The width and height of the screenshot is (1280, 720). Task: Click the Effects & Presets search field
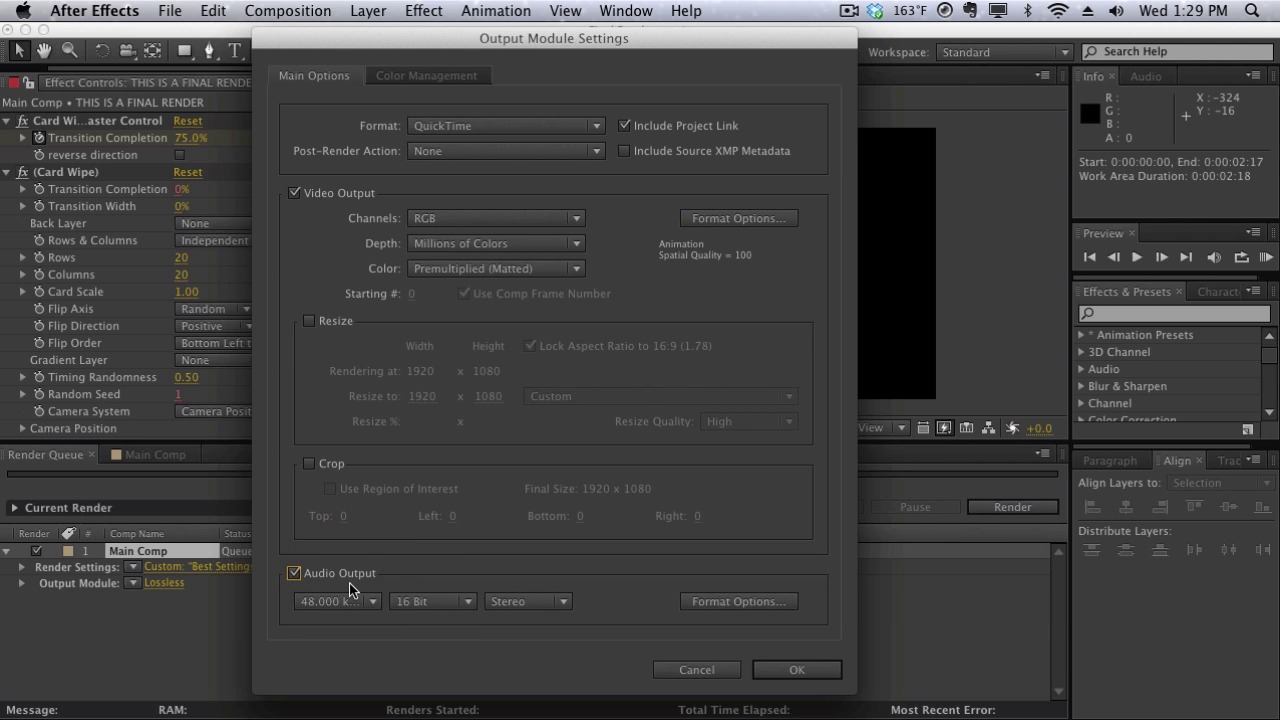[x=1174, y=314]
